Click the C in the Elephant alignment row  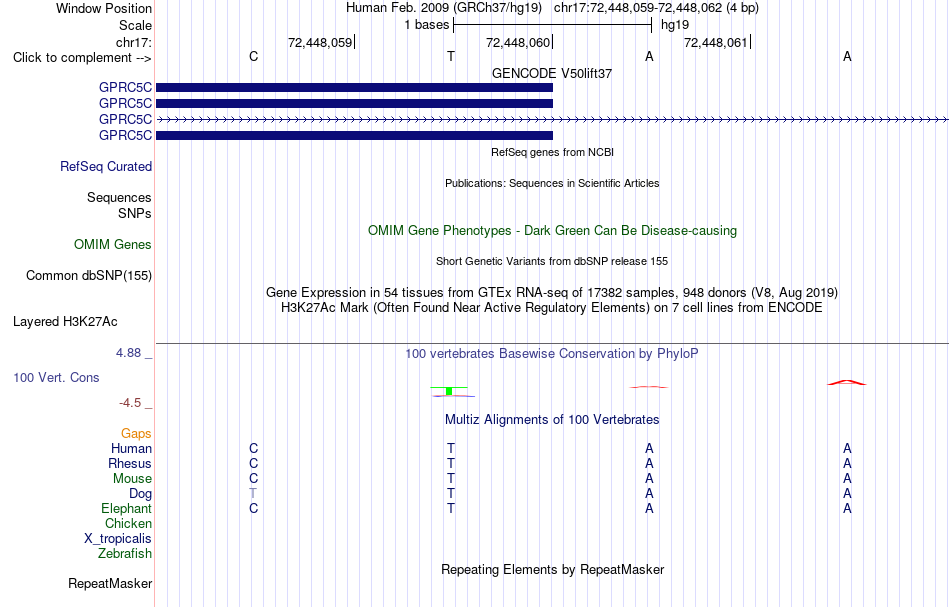click(x=253, y=509)
